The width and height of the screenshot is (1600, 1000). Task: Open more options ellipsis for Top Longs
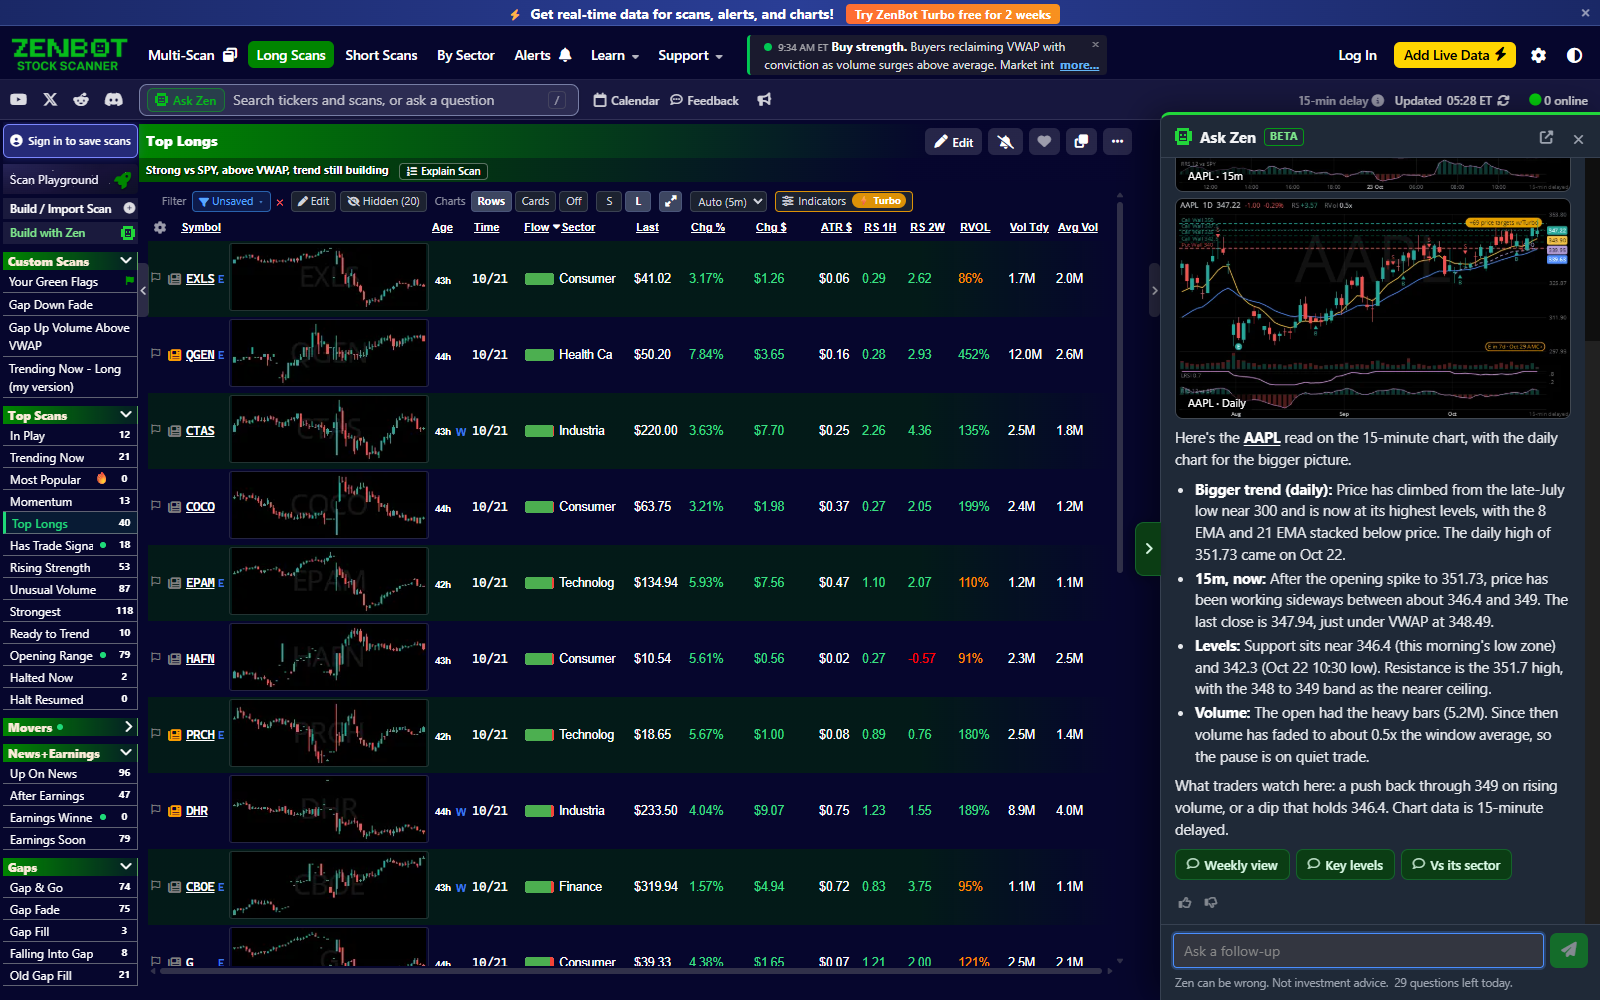point(1118,142)
